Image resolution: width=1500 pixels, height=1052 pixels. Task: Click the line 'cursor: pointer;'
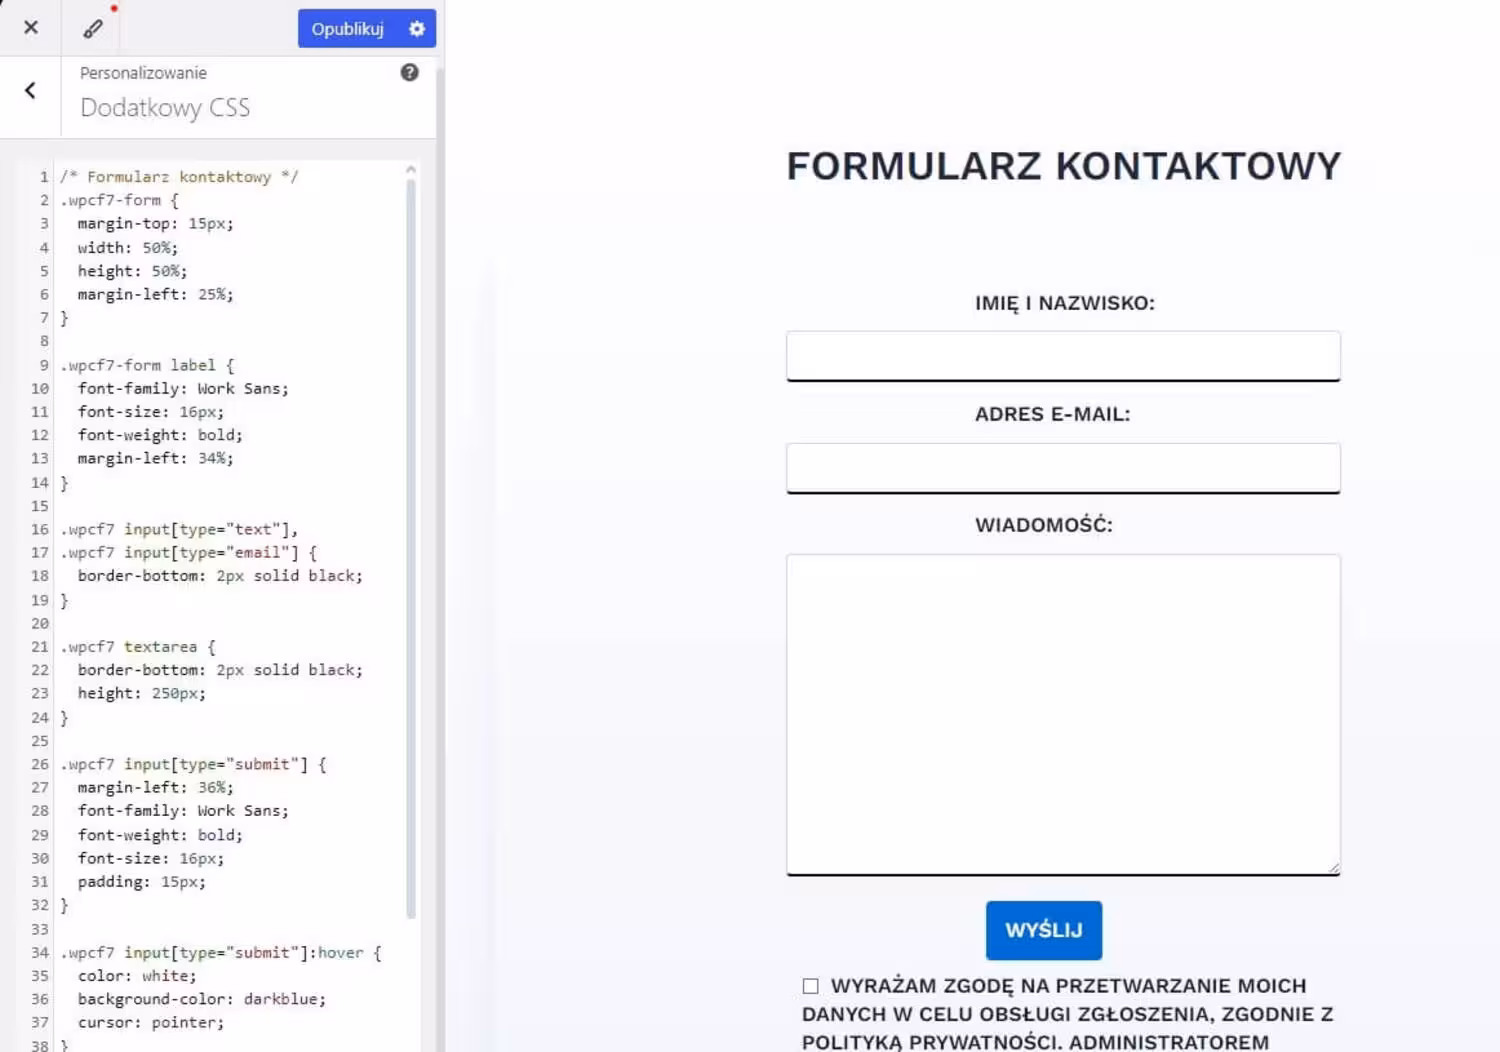pyautogui.click(x=151, y=1023)
